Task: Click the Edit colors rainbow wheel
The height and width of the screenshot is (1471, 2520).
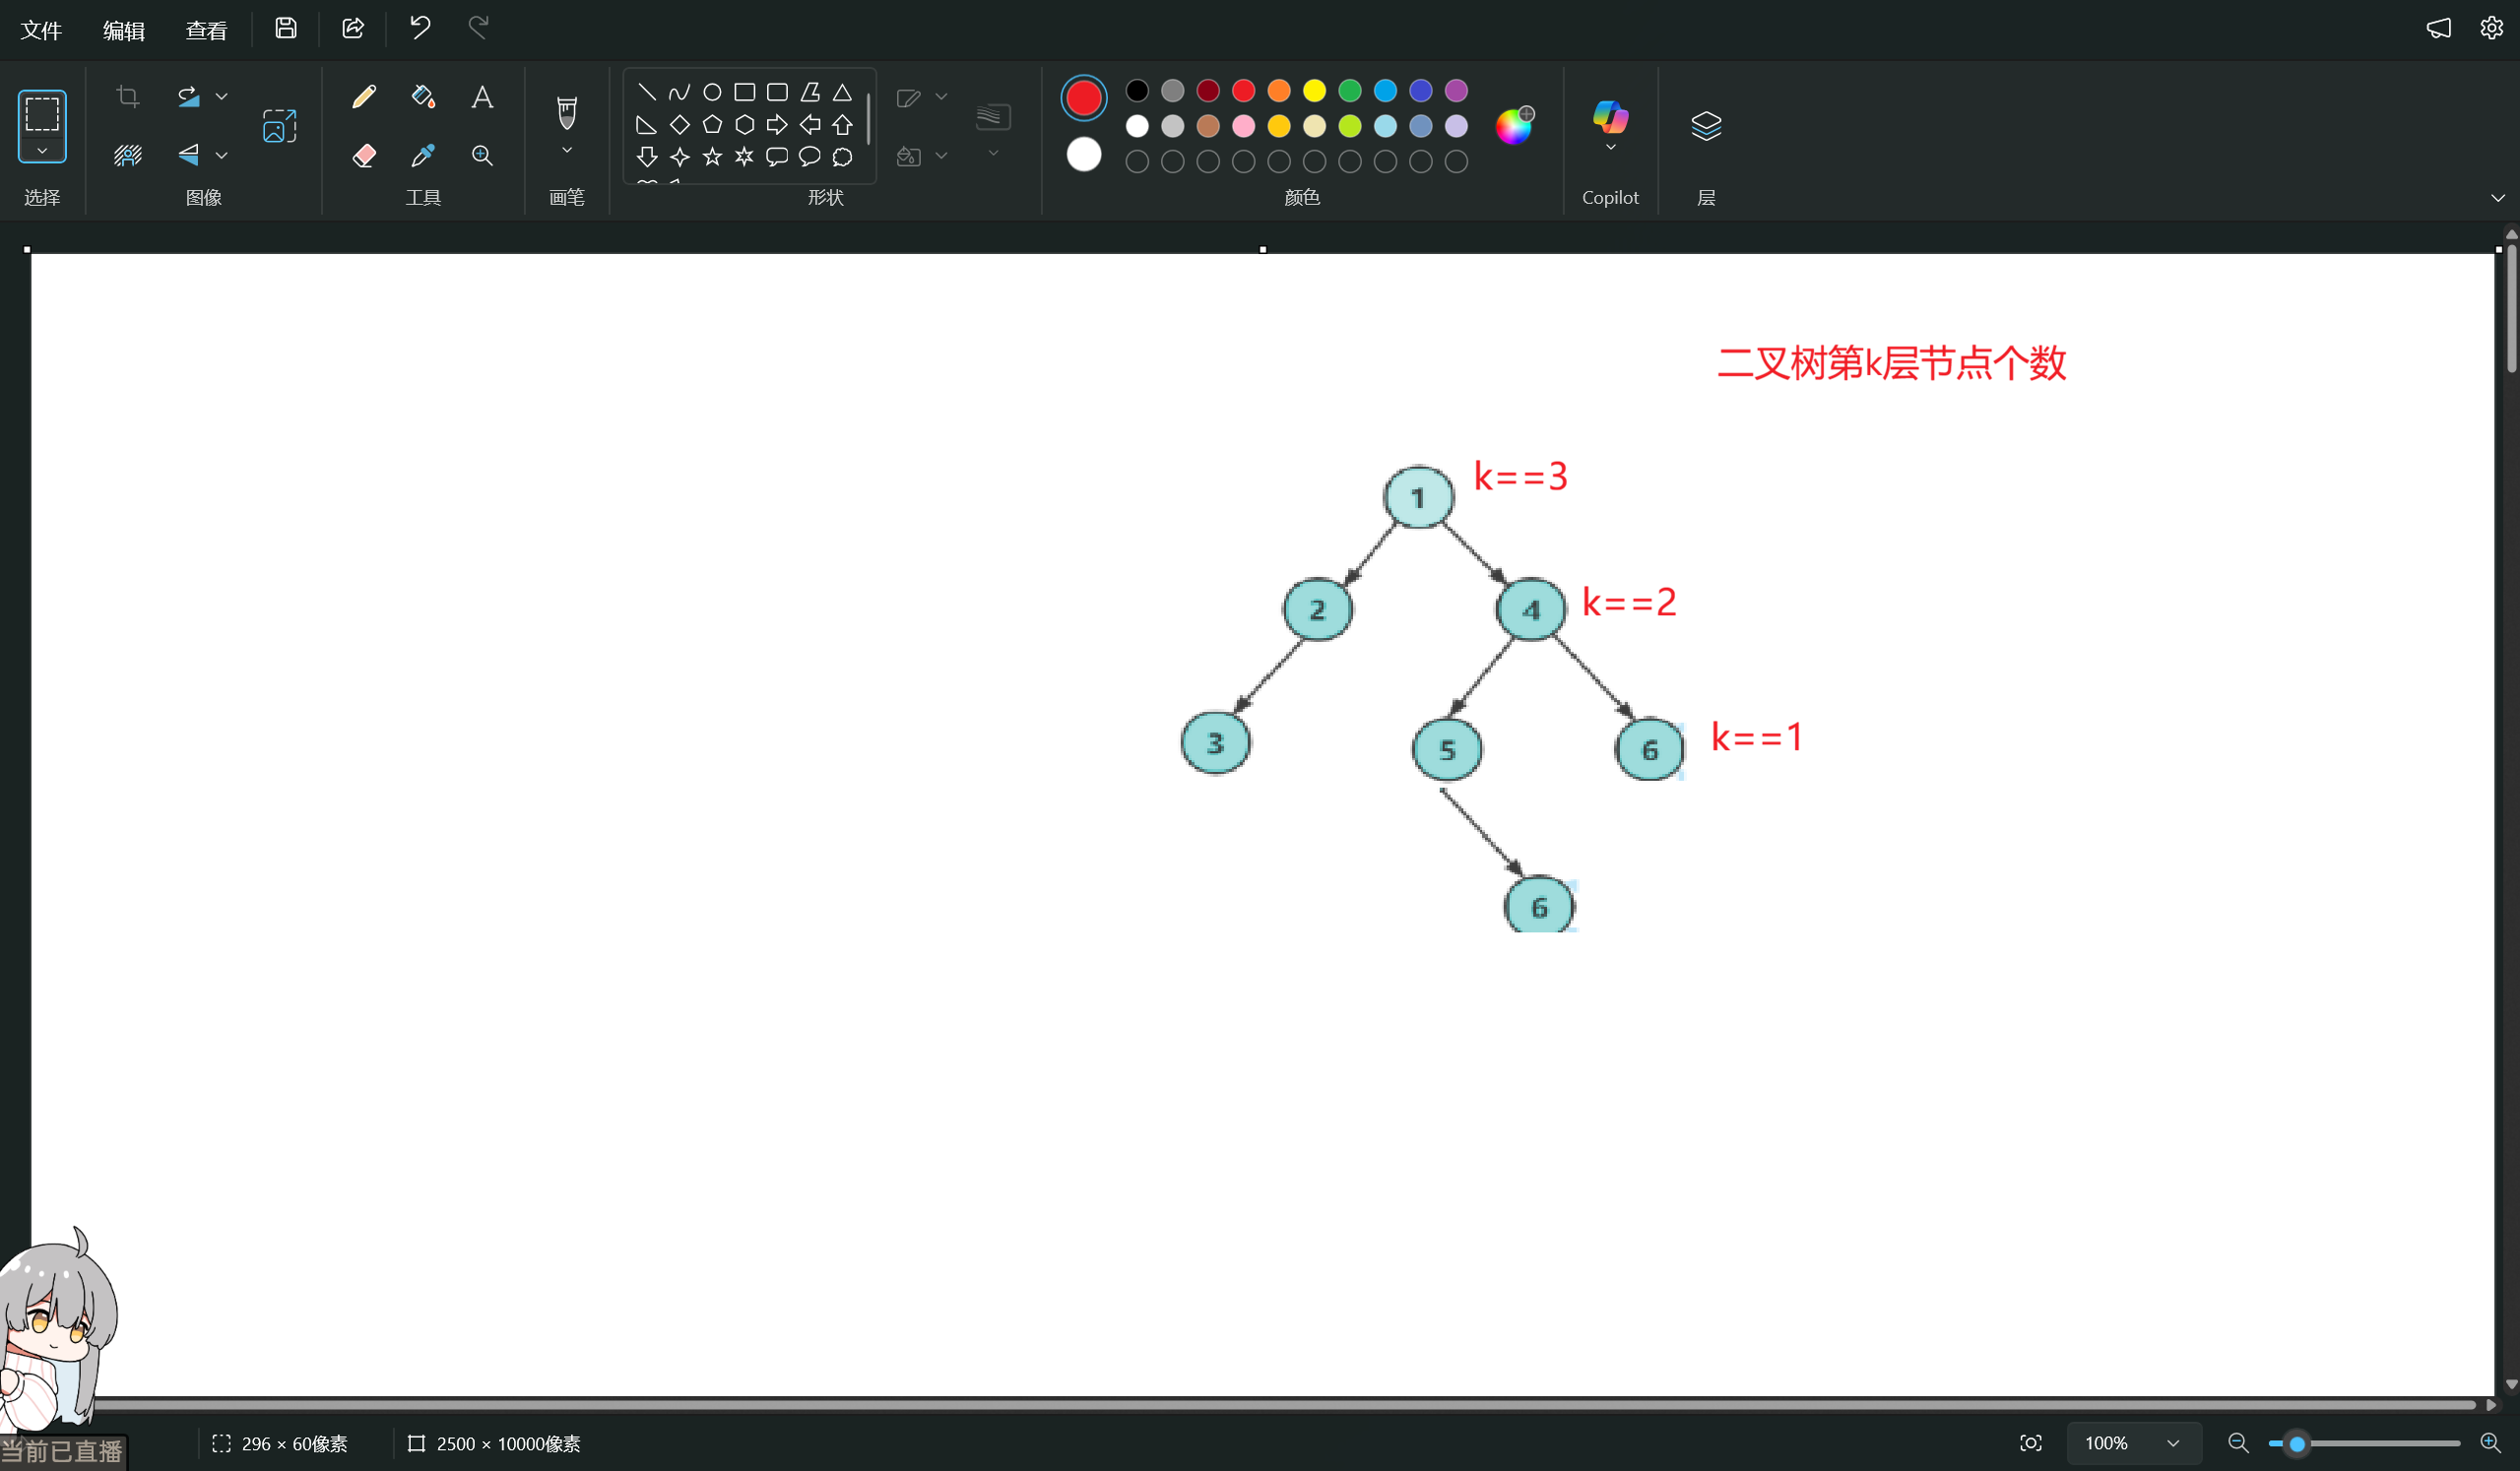Action: point(1513,126)
